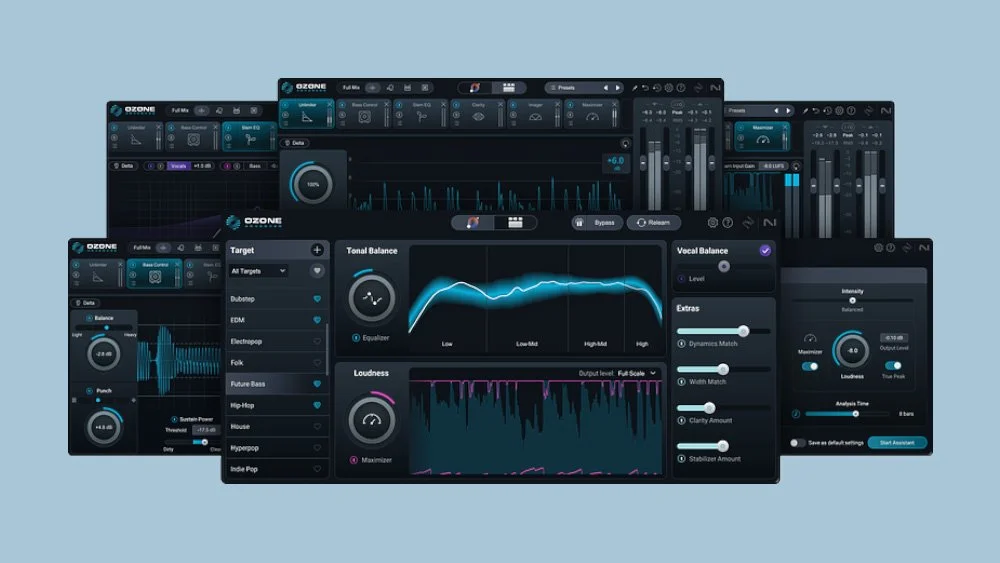Screen dimensions: 1000x563
Task: Open help icon in front Ozone window
Action: coord(728,223)
